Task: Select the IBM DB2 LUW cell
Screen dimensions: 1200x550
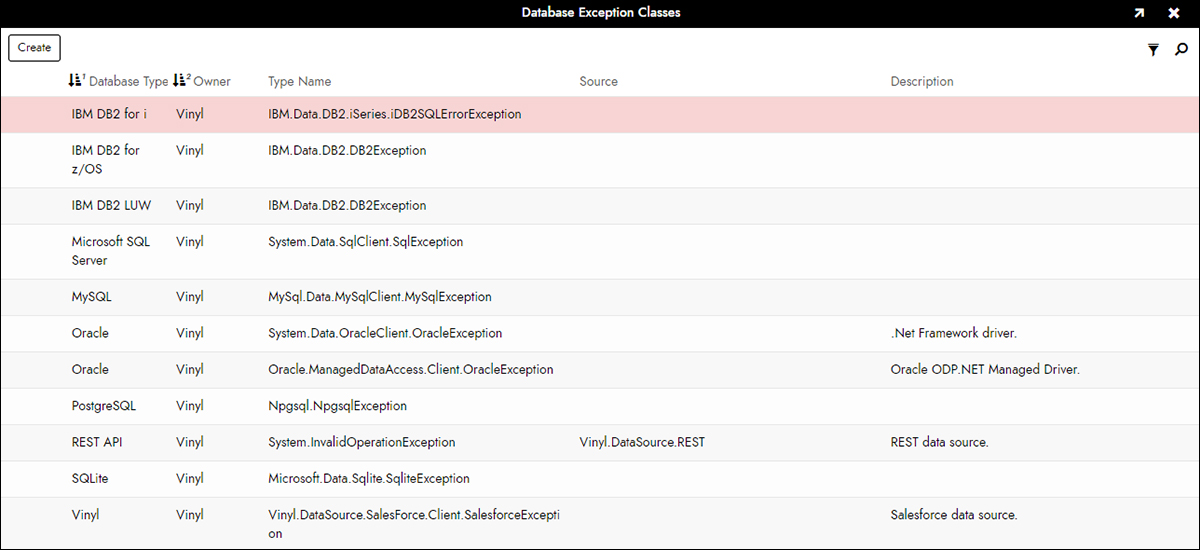Action: [x=109, y=205]
